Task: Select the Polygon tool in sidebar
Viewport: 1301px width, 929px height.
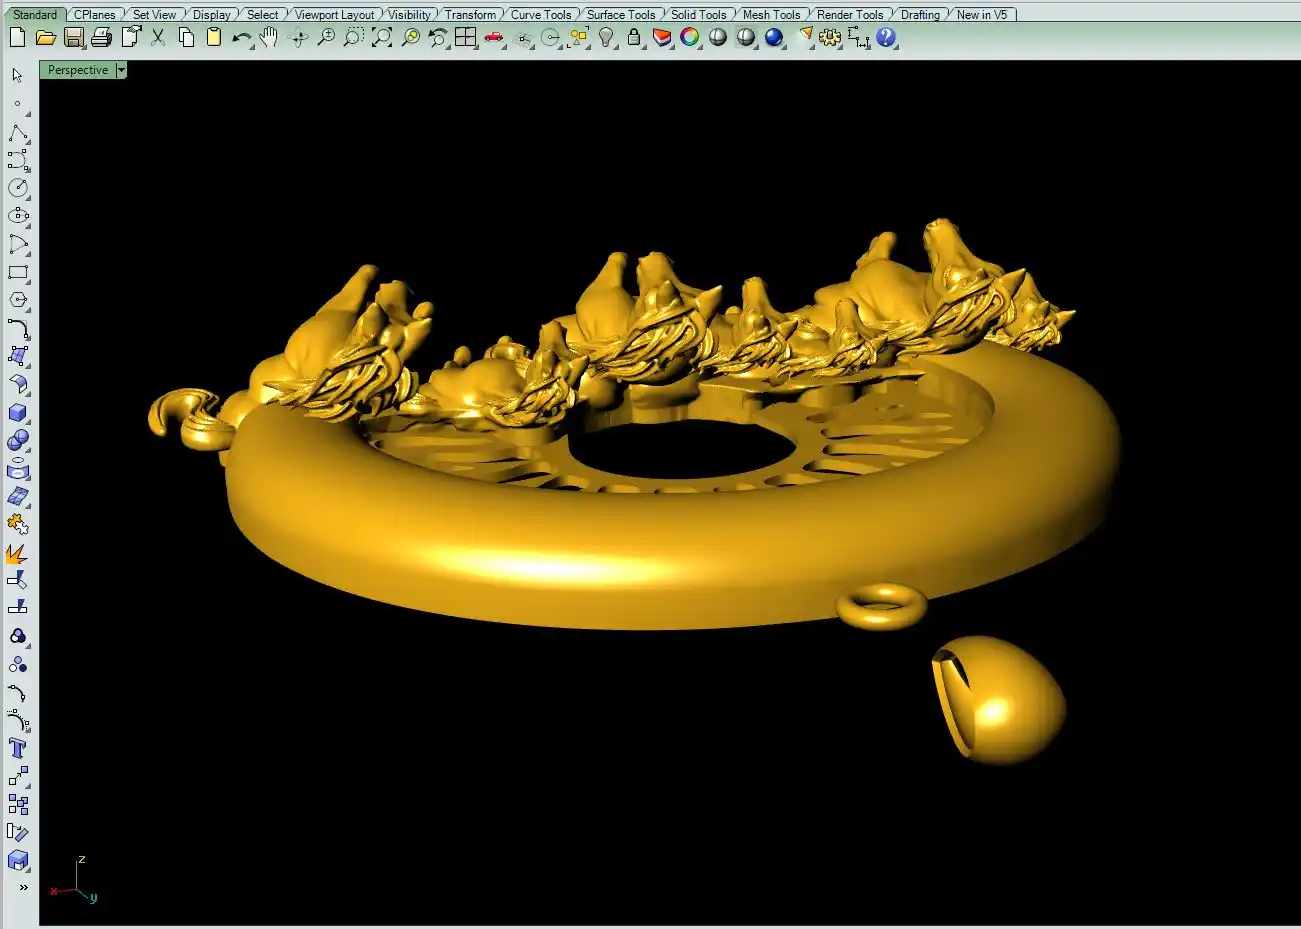Action: point(18,300)
